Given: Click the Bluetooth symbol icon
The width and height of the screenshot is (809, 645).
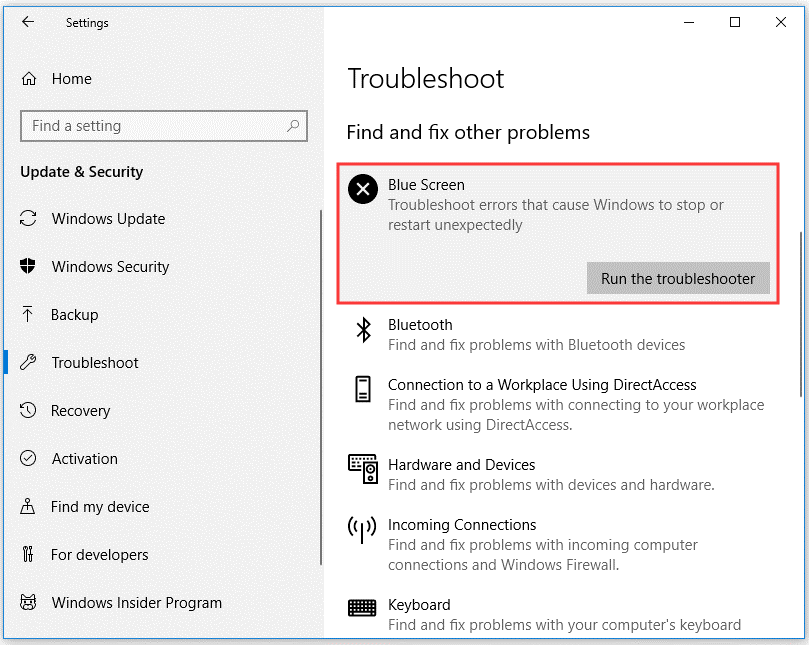Looking at the screenshot, I should pos(364,330).
